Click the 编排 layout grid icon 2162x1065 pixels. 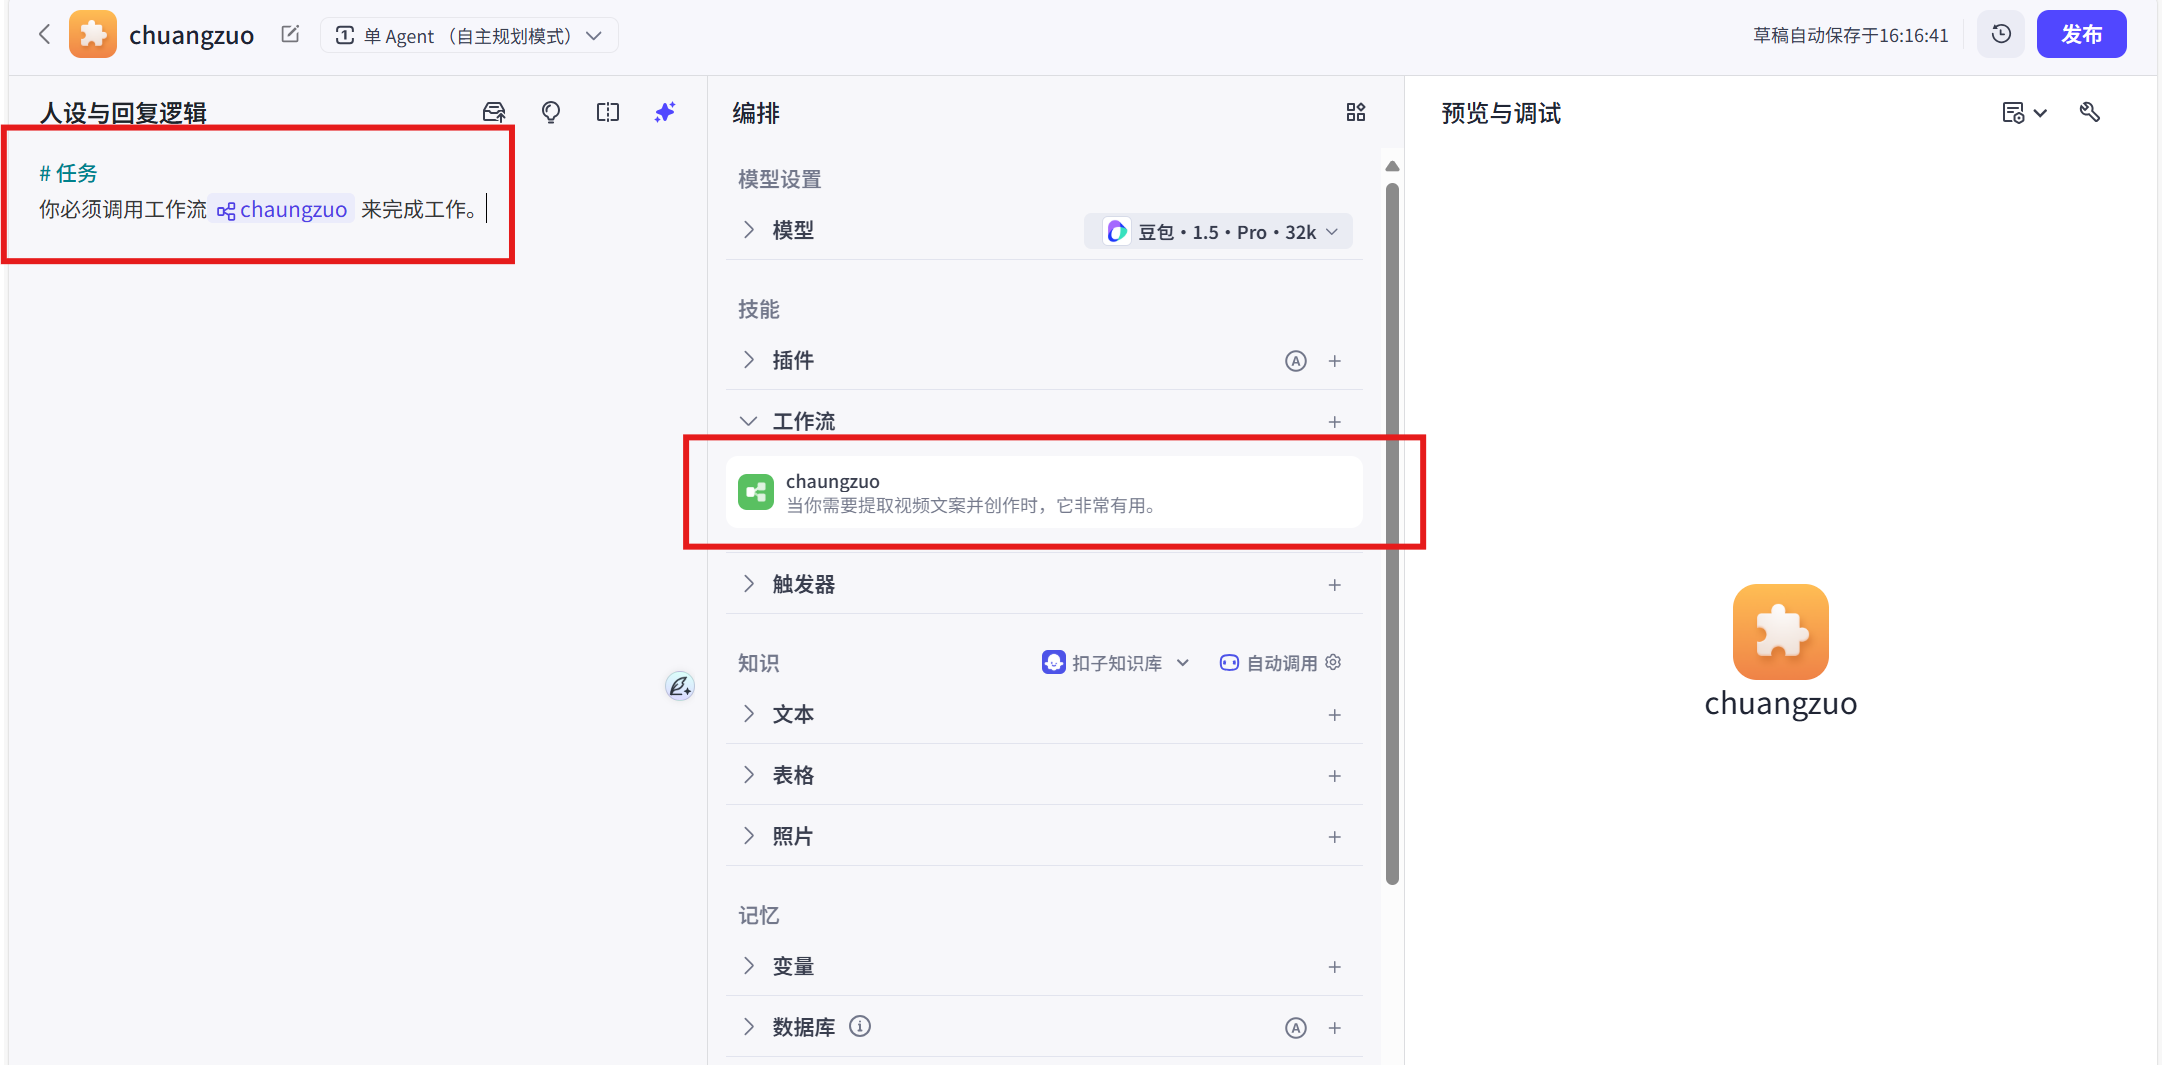coord(1355,112)
